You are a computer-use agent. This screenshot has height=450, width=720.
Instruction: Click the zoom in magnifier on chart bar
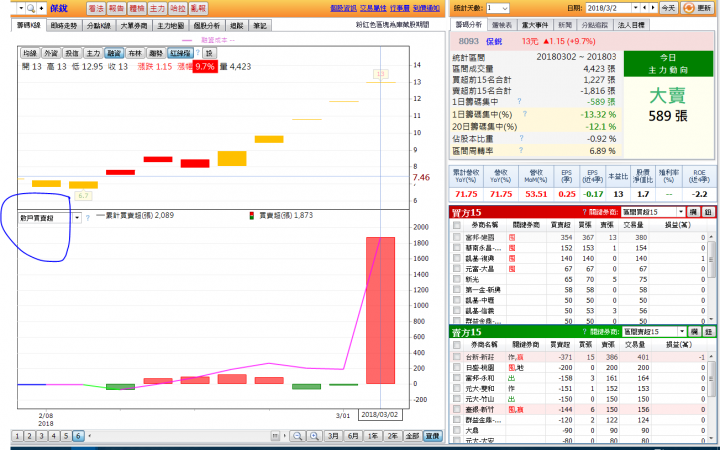314,436
